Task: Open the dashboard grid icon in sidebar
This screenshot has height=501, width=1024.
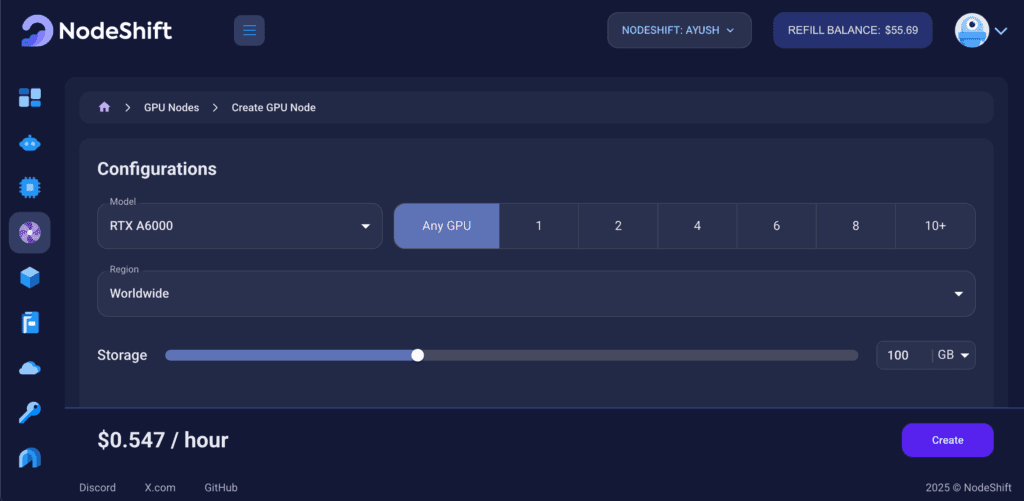Action: [30, 98]
